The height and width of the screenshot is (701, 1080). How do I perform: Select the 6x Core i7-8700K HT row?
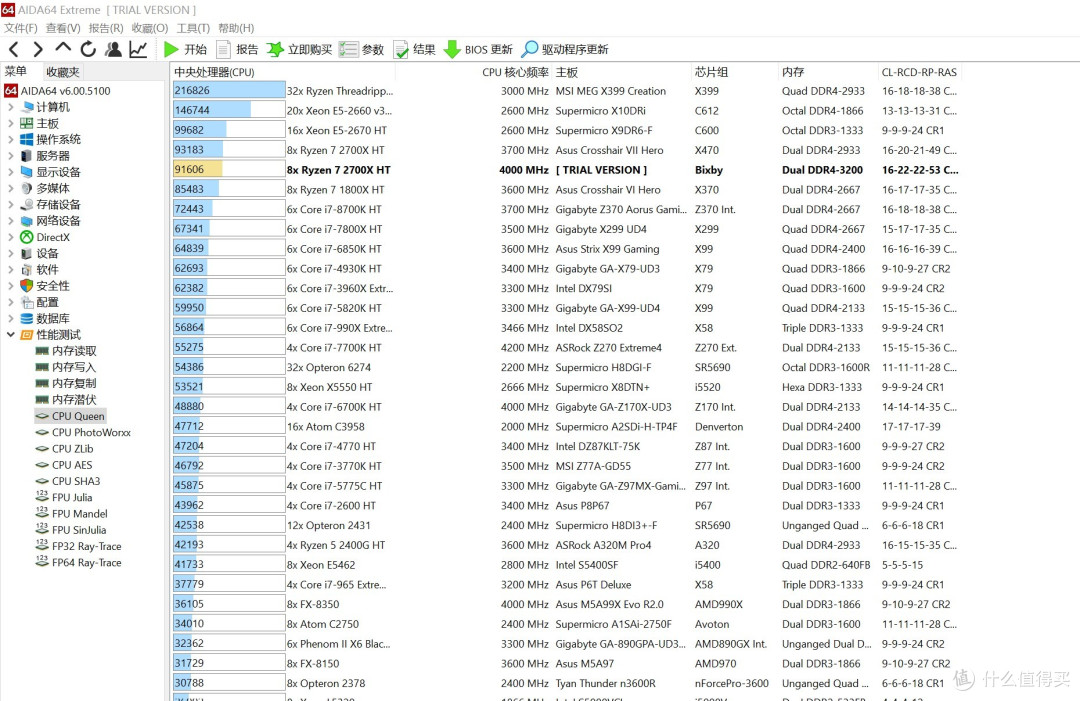pyautogui.click(x=565, y=209)
